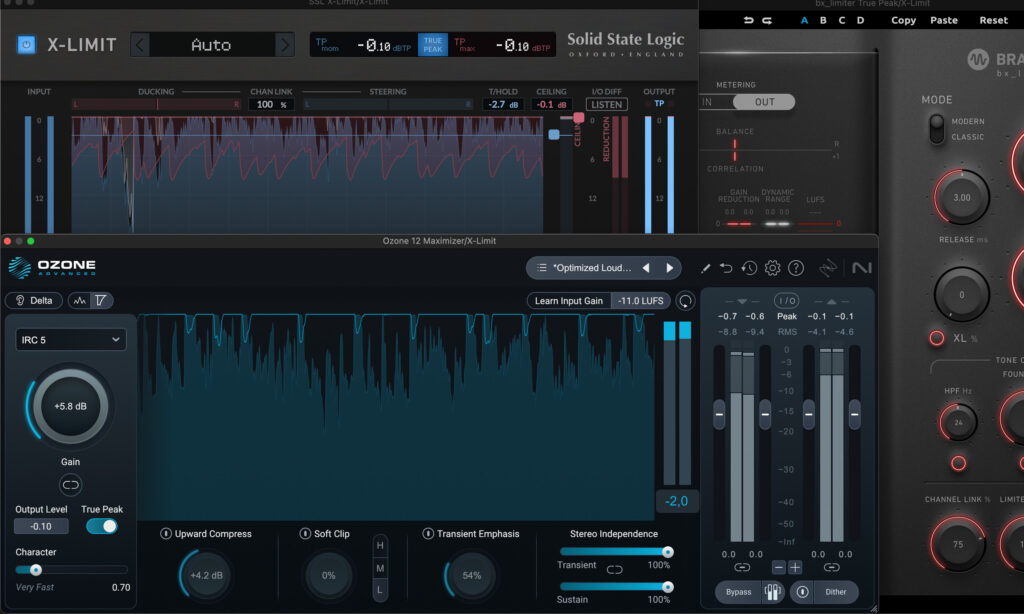The image size is (1024, 614).
Task: Select Soft Clip H setting
Action: coord(380,545)
